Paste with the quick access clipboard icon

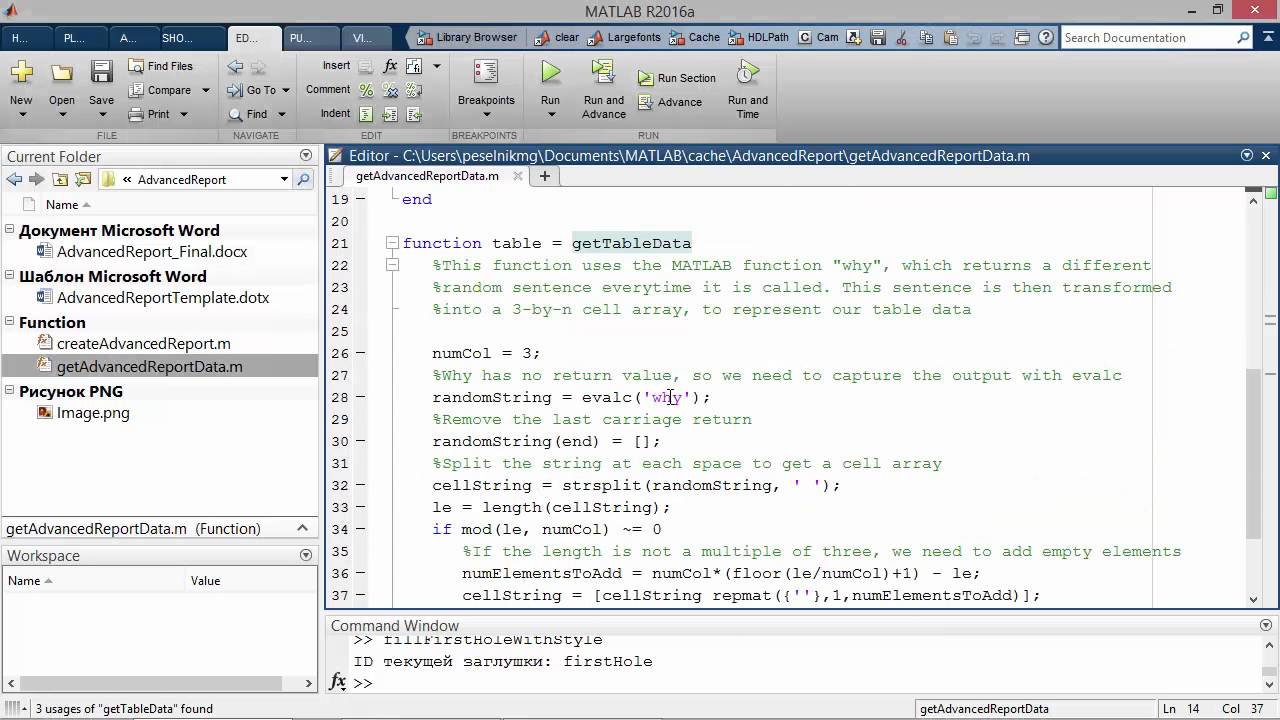pyautogui.click(x=951, y=38)
